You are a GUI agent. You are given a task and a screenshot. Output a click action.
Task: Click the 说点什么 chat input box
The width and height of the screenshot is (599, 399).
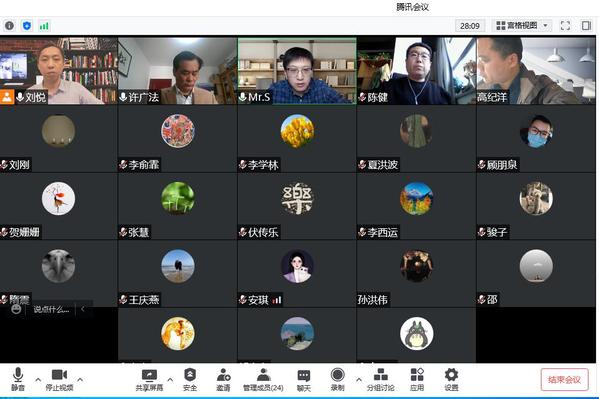[x=51, y=309]
